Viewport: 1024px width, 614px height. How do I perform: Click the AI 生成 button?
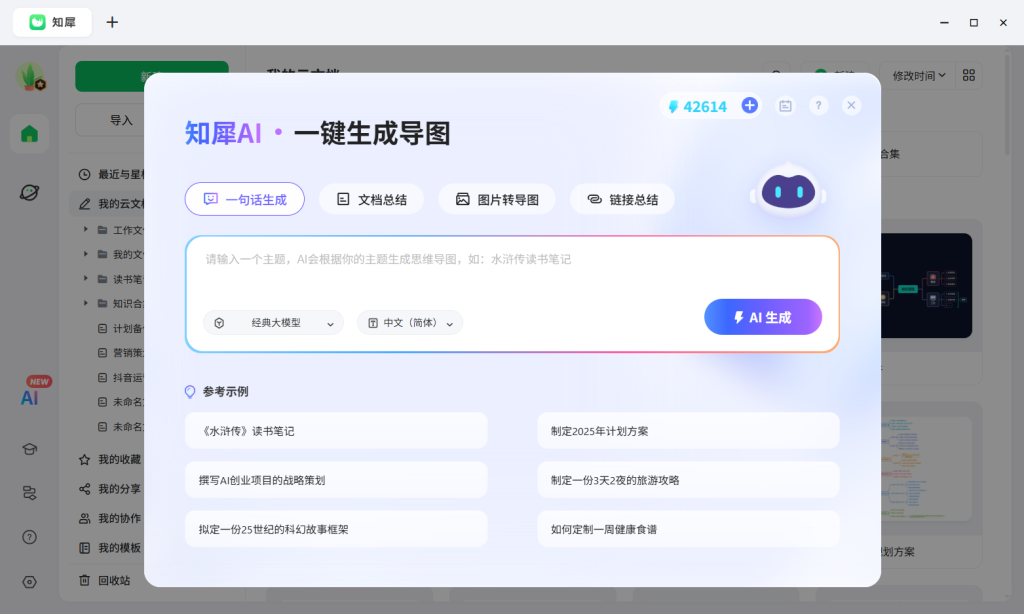pyautogui.click(x=763, y=317)
